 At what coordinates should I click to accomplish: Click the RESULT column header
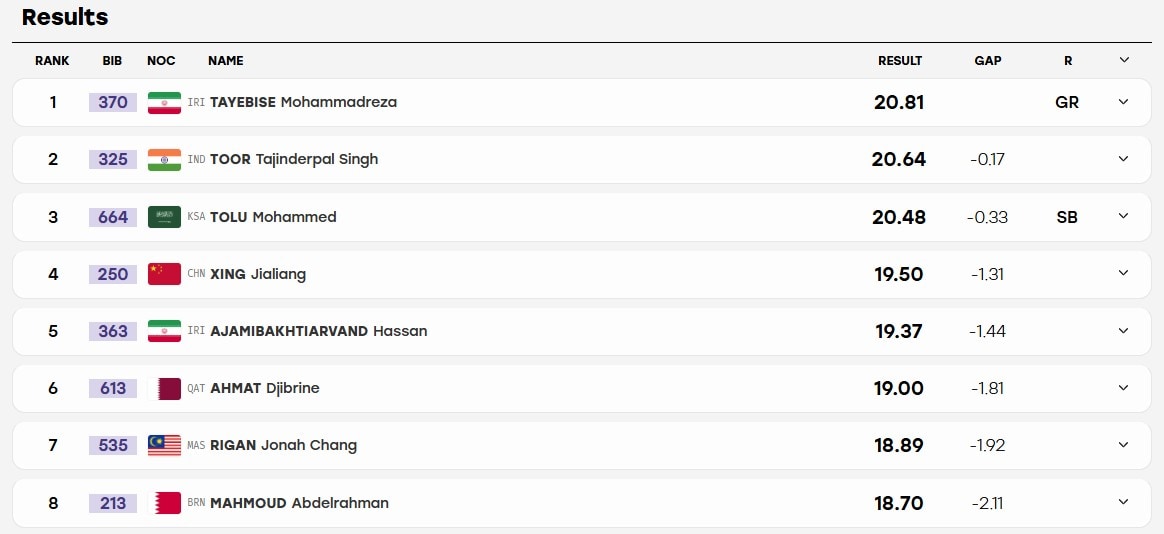(900, 61)
